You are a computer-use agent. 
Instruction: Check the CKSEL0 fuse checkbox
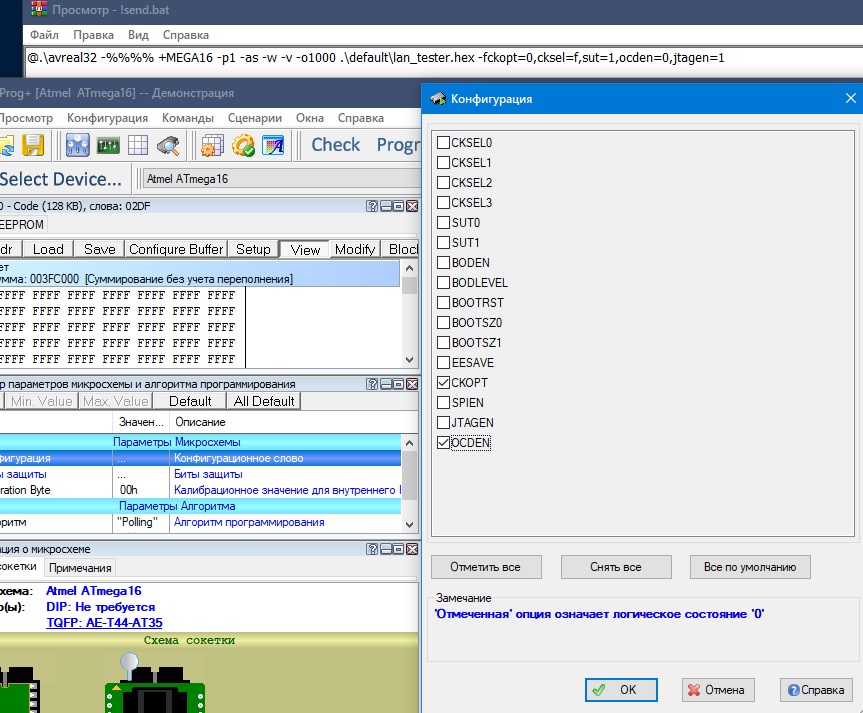(443, 143)
